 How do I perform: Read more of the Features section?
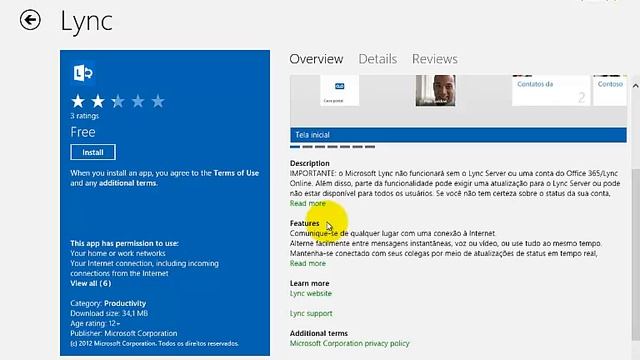308,263
